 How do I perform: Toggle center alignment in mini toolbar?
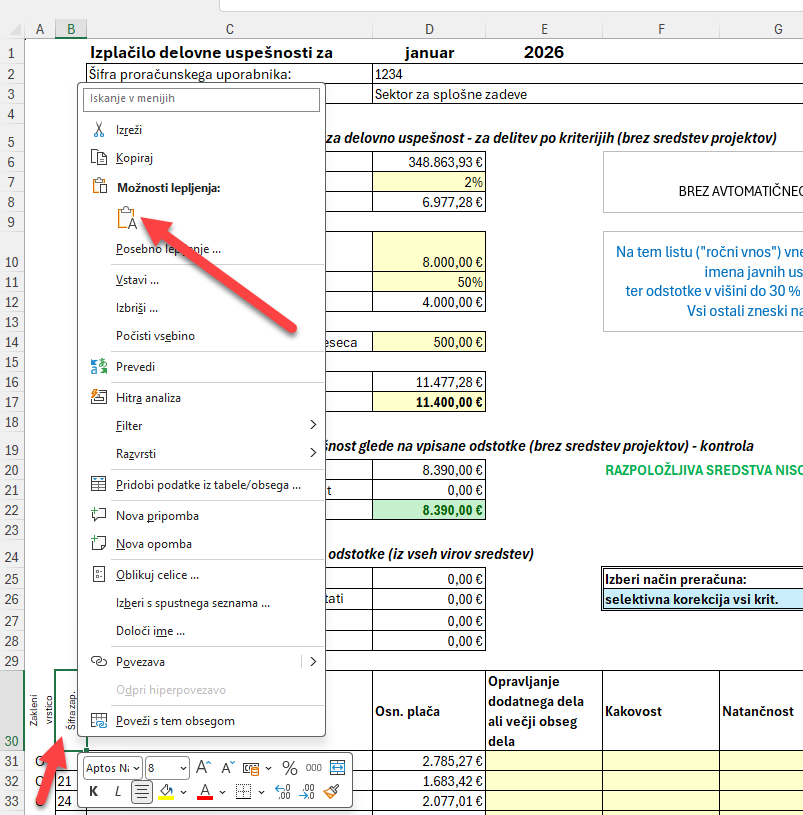point(142,792)
